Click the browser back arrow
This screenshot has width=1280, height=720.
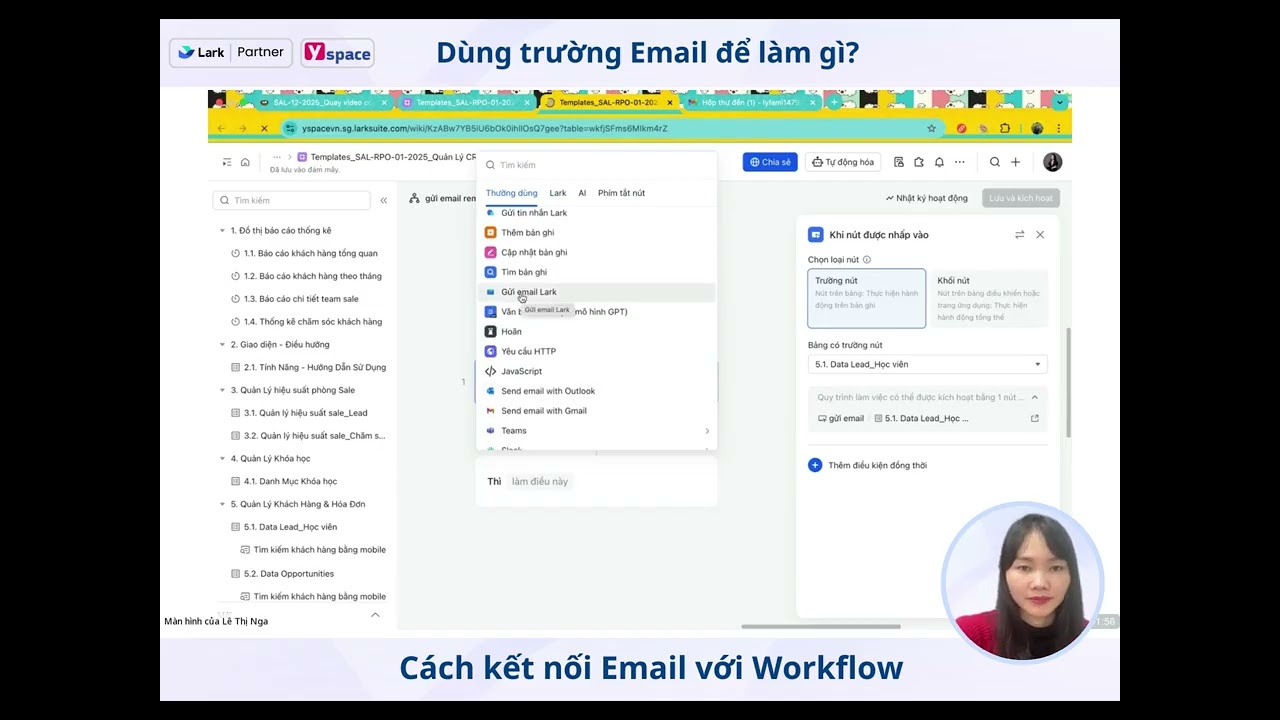click(222, 128)
